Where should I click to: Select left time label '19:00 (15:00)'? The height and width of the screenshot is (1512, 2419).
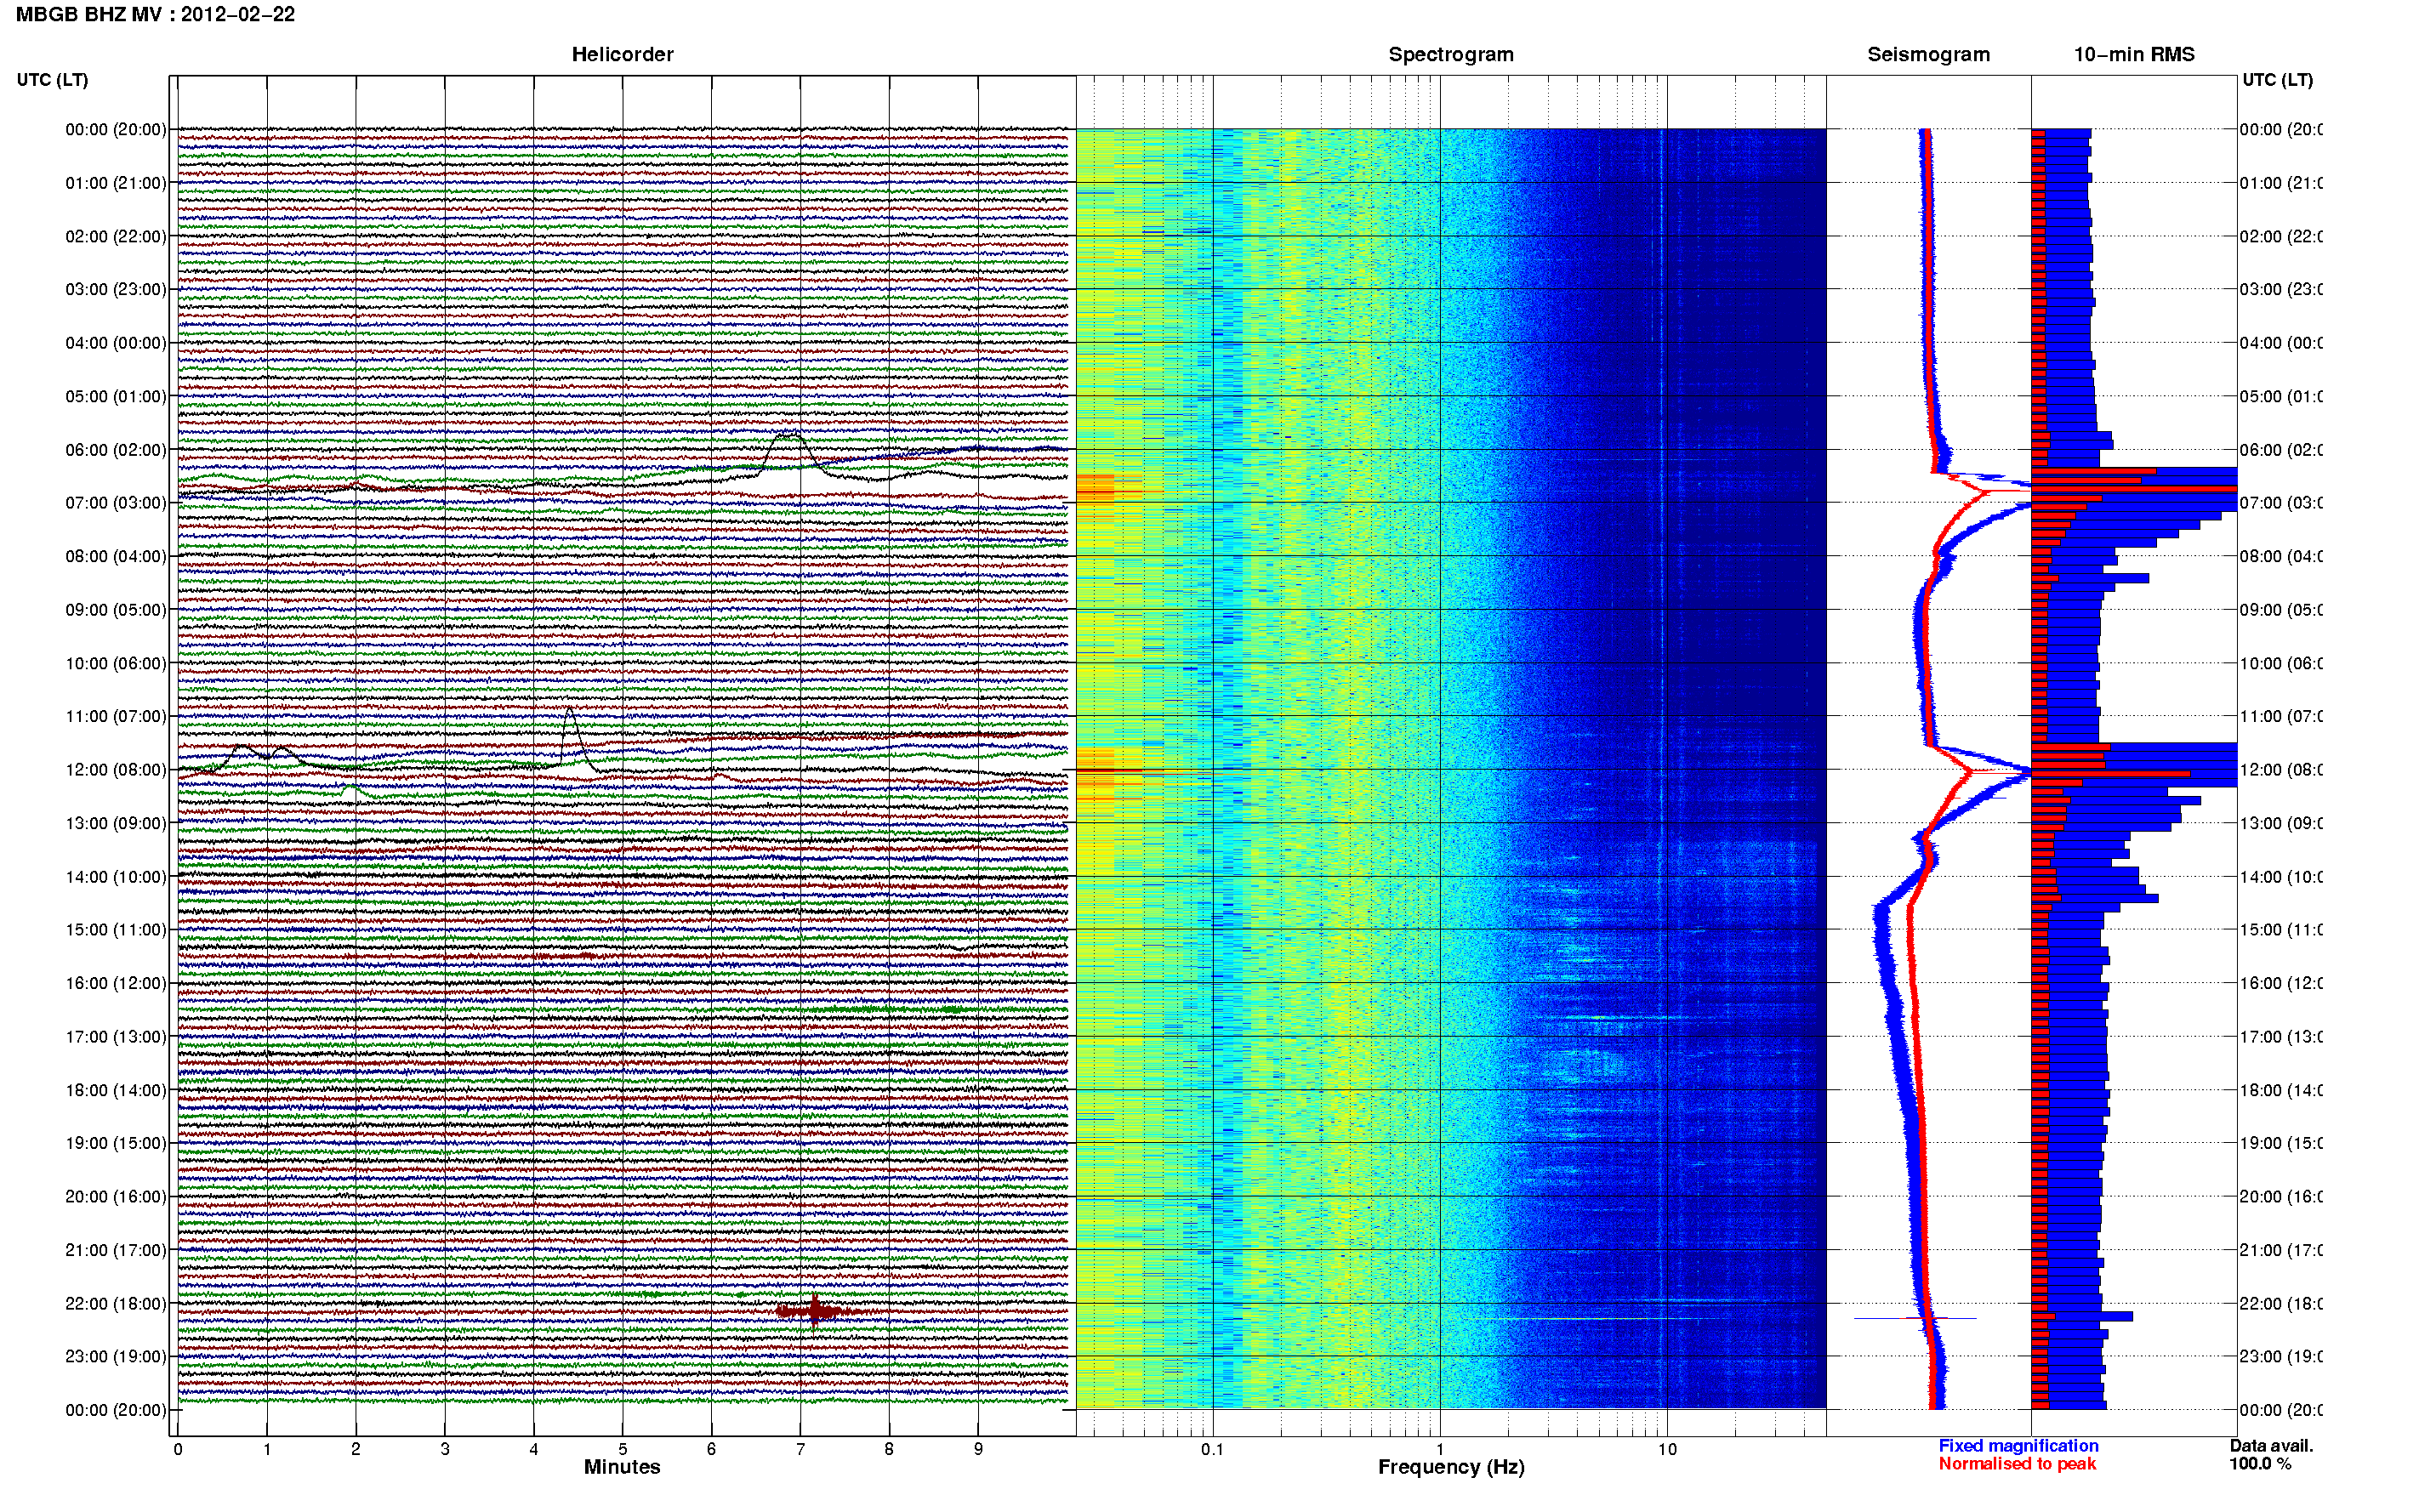pos(116,1143)
